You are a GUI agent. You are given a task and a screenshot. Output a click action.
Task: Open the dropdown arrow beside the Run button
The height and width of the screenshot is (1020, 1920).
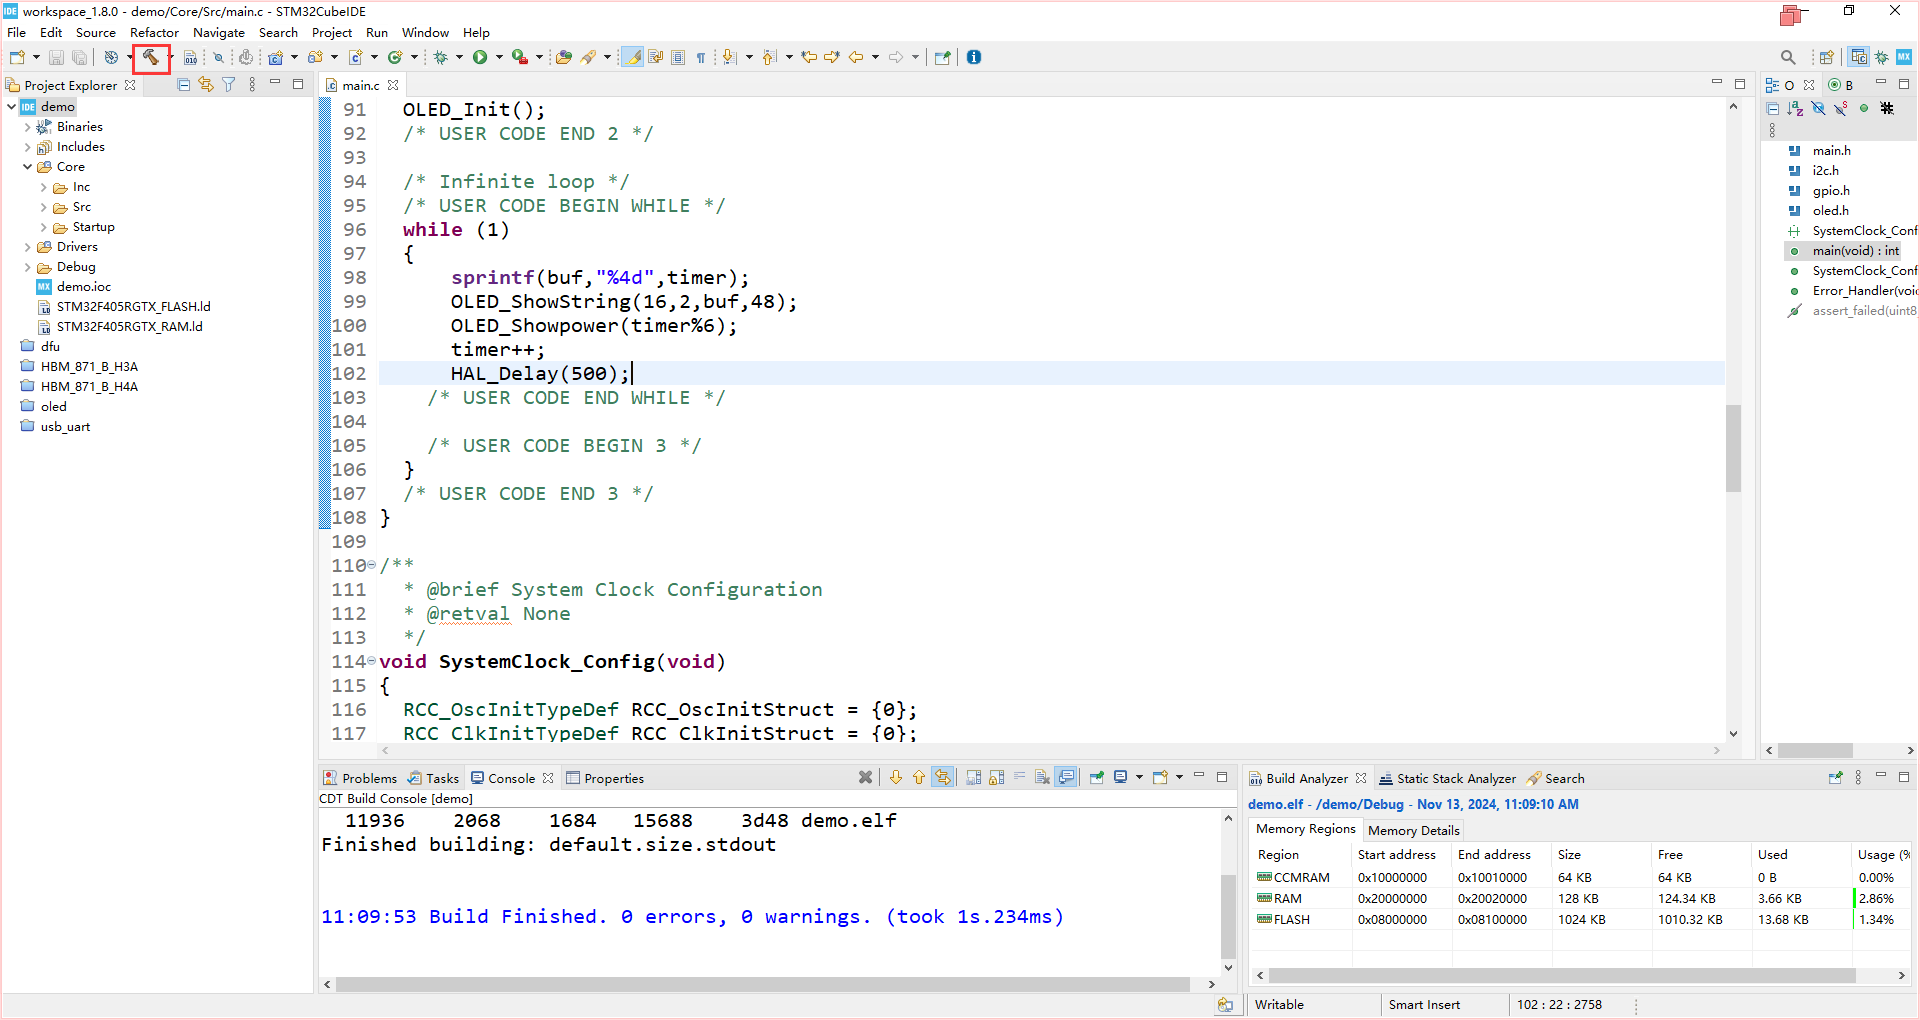(499, 57)
